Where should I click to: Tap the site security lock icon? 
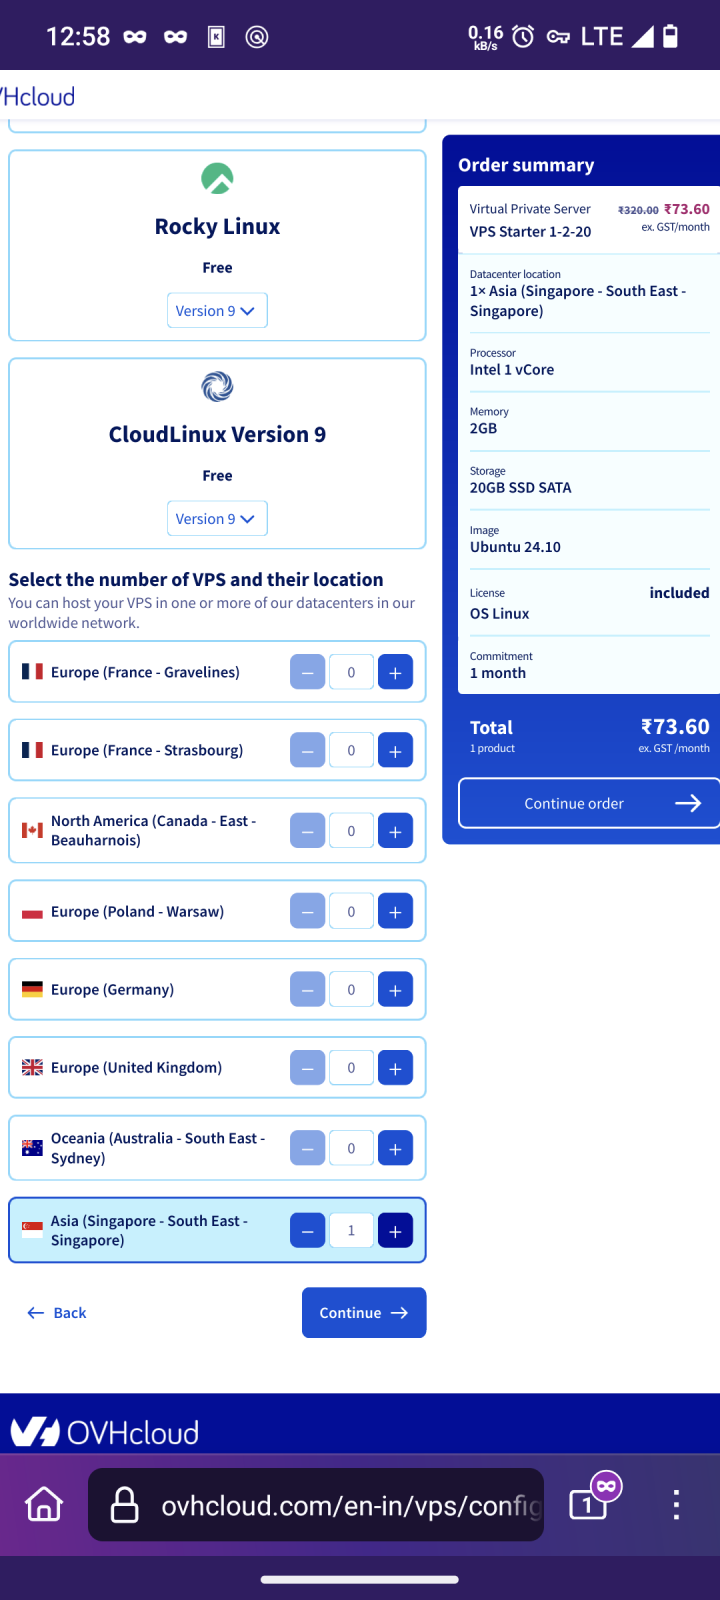[124, 1504]
